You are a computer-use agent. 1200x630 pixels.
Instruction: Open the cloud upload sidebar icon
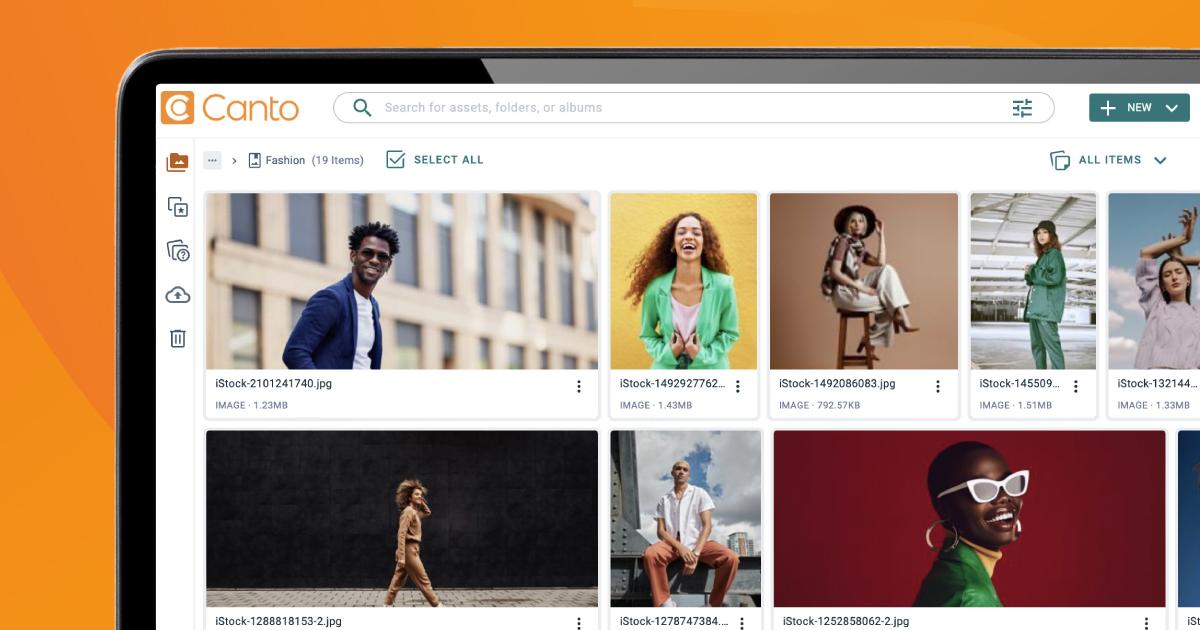pos(178,295)
